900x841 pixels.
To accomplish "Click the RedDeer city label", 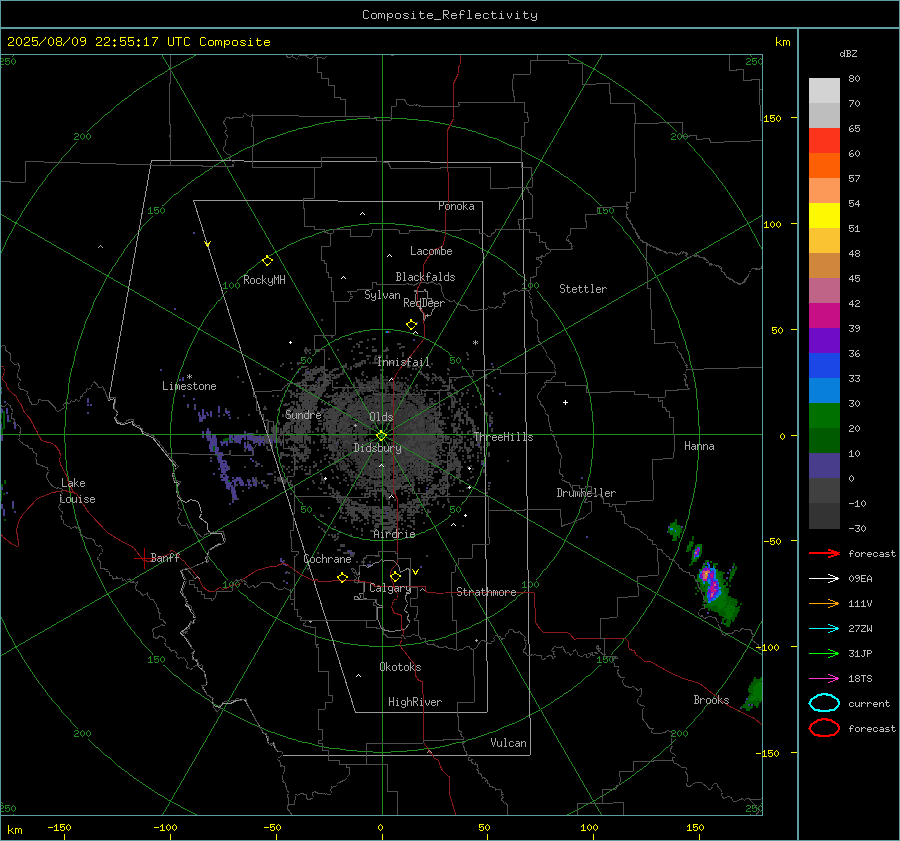I will point(424,303).
